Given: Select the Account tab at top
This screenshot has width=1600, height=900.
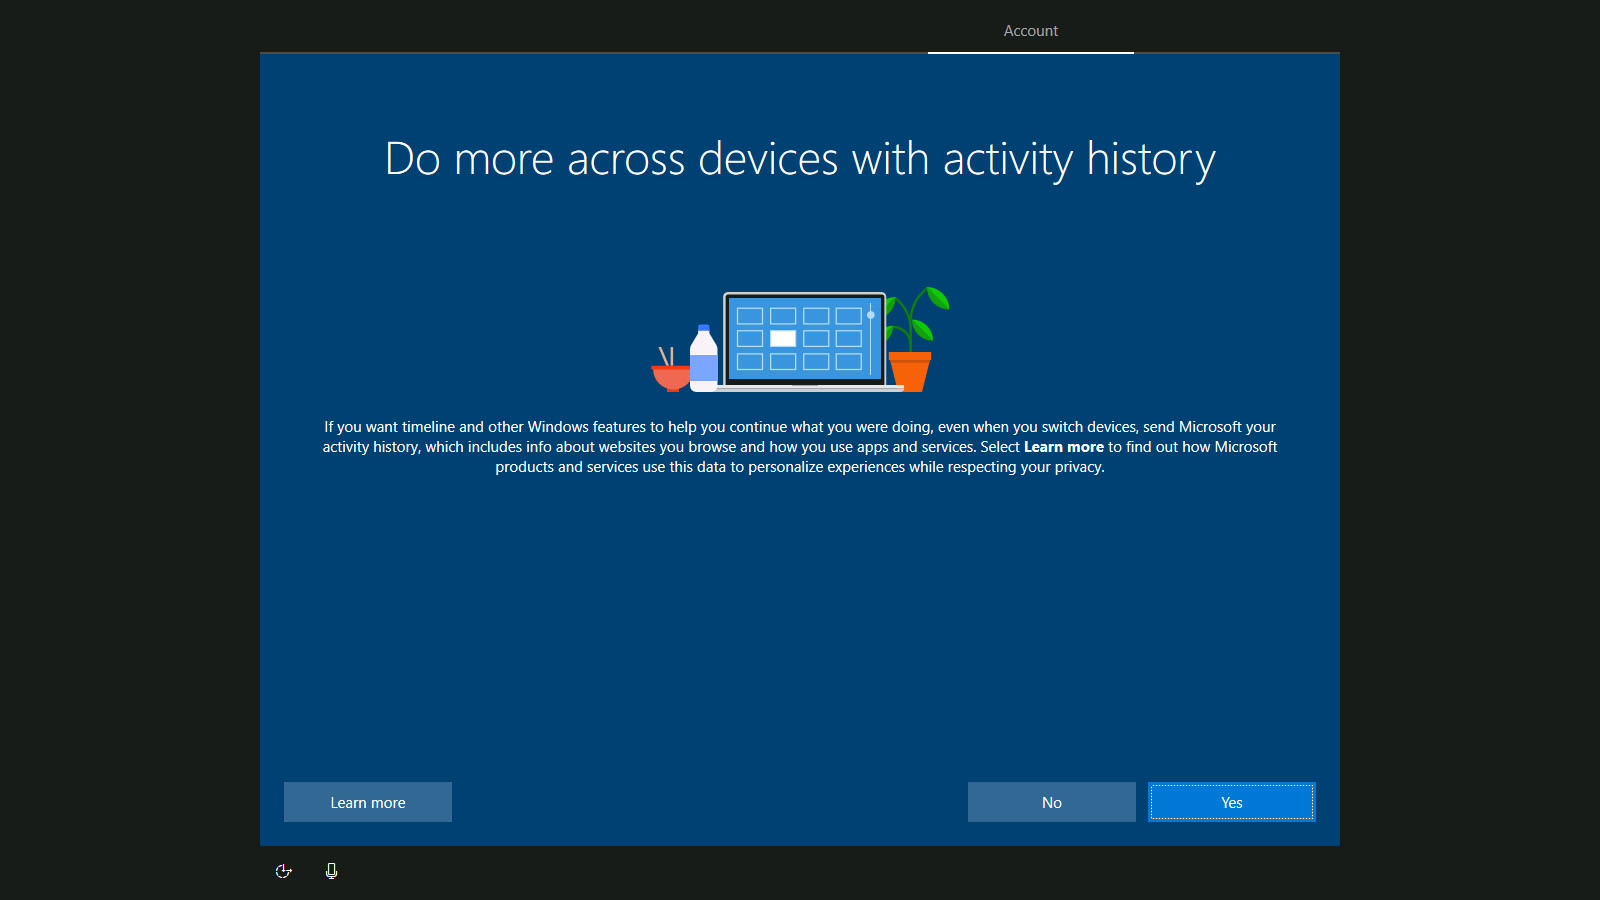Looking at the screenshot, I should tap(1030, 31).
